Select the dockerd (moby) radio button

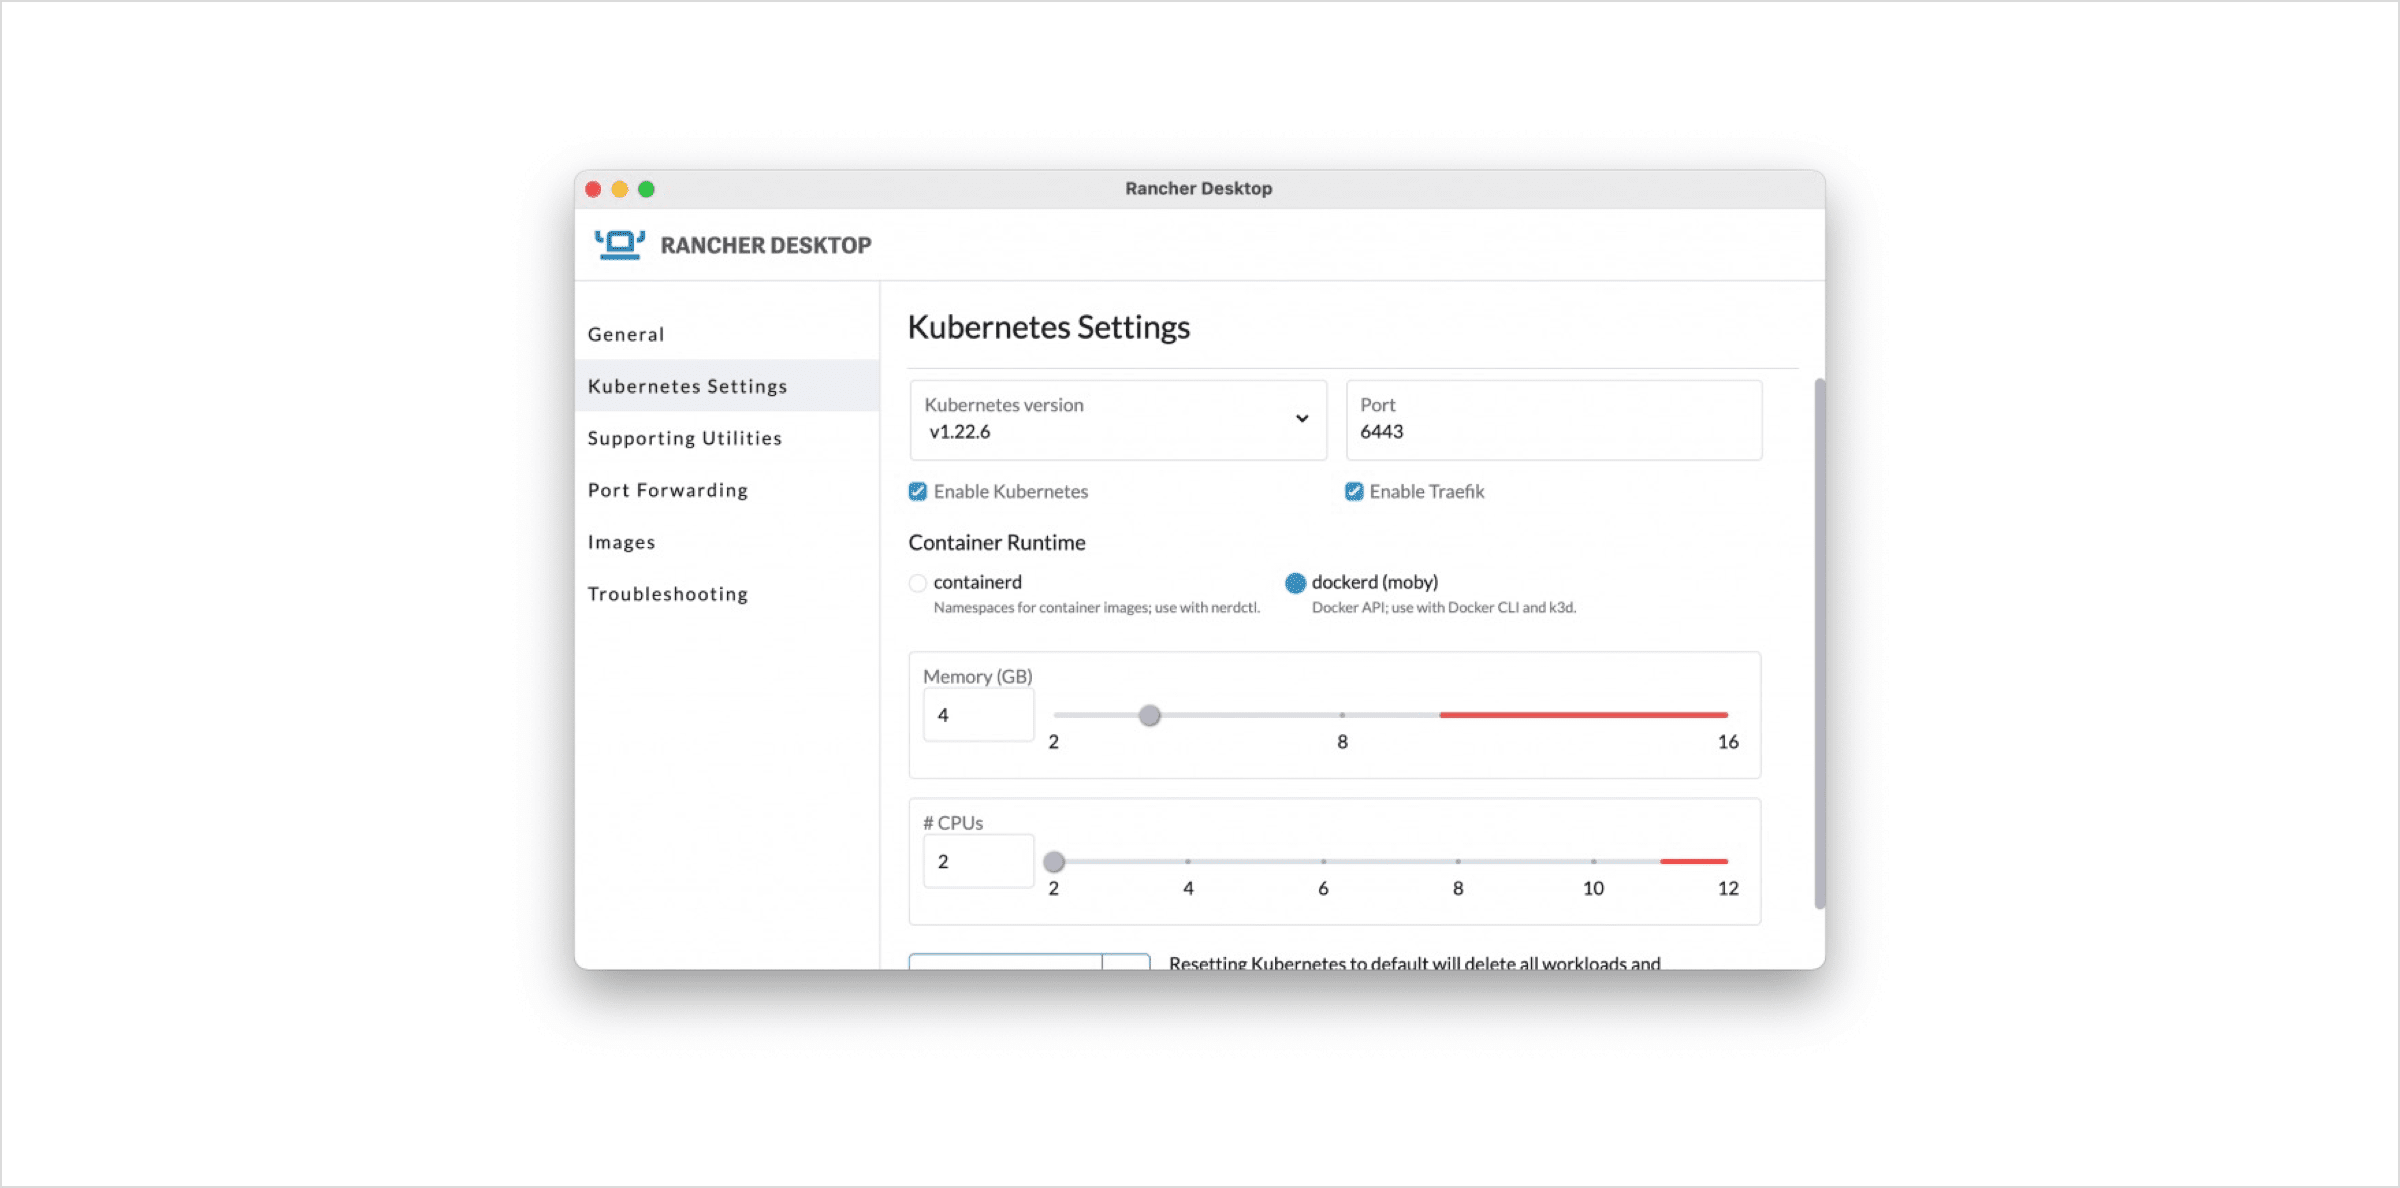tap(1295, 583)
